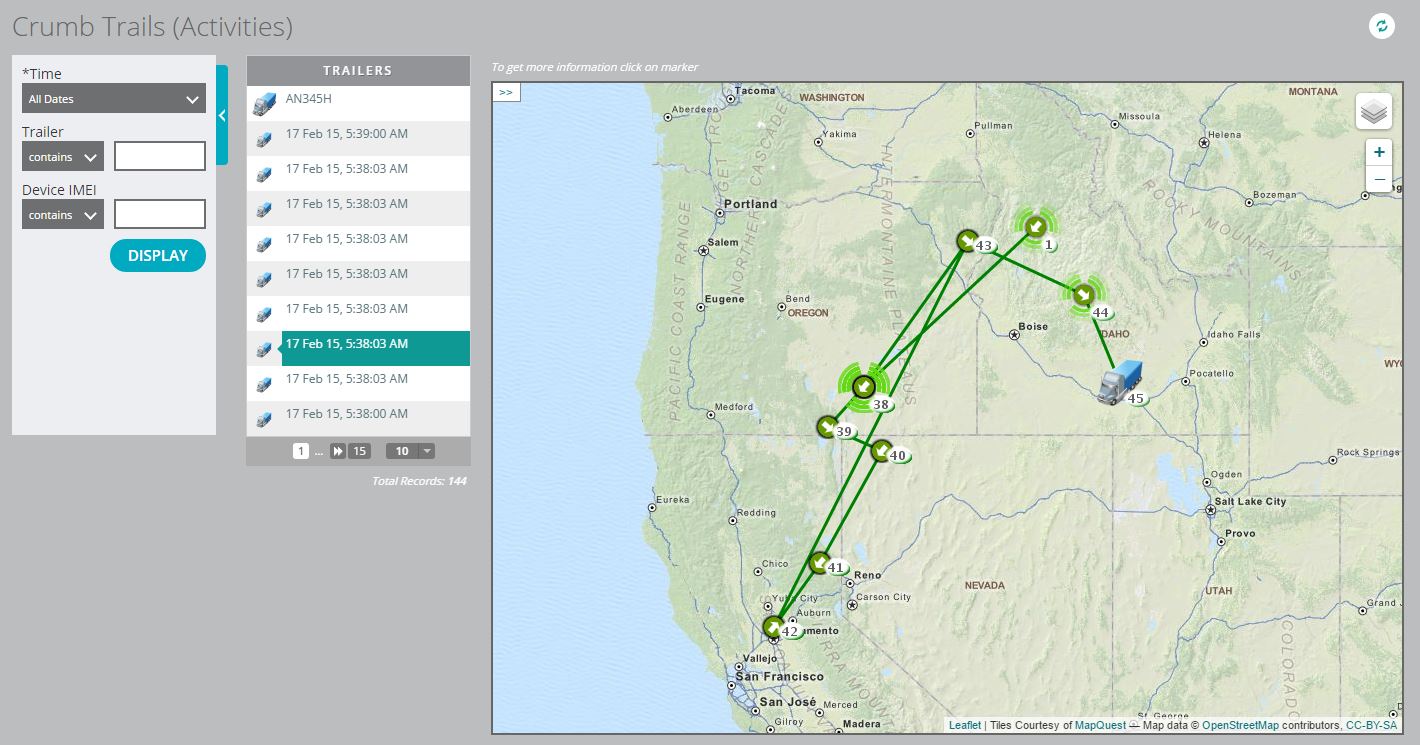Open the map layers selector
Viewport: 1420px width, 745px height.
(x=1374, y=111)
